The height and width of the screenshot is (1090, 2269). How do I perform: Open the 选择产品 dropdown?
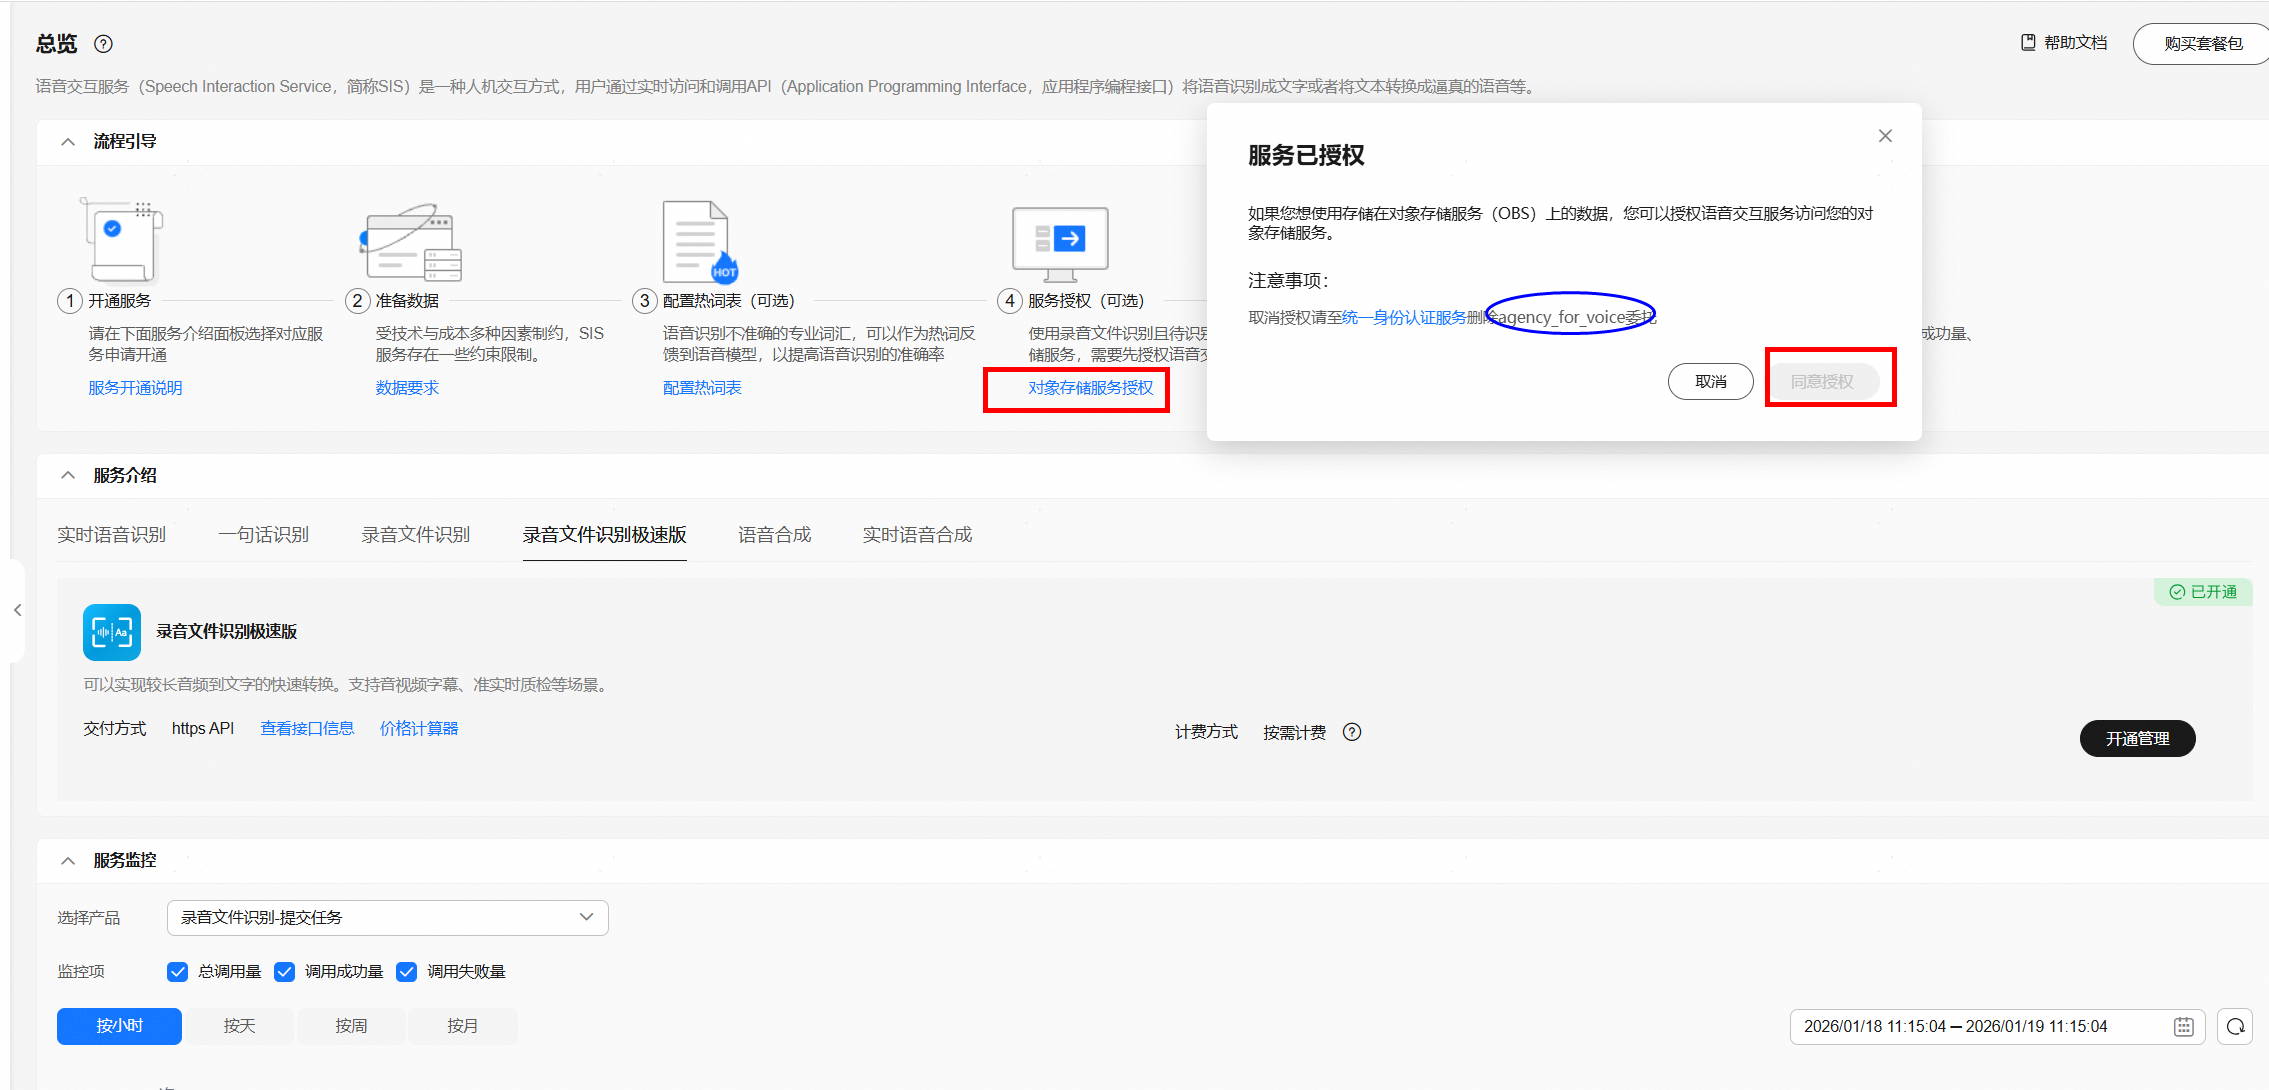(387, 918)
